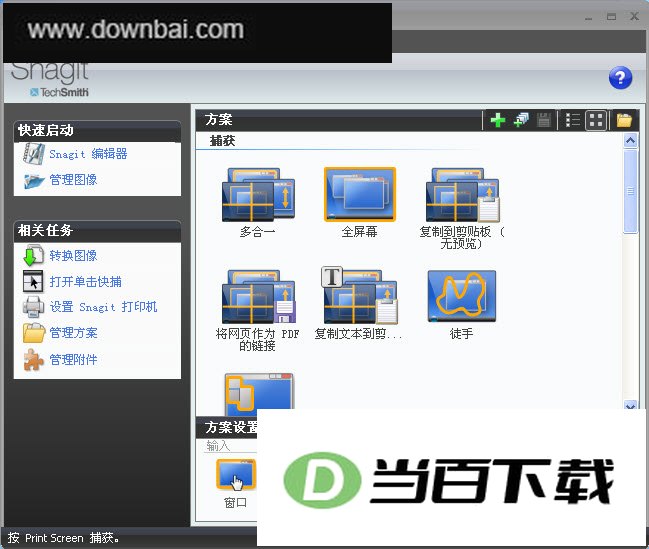Click the 转换图像 green arrow icon

(x=33, y=255)
